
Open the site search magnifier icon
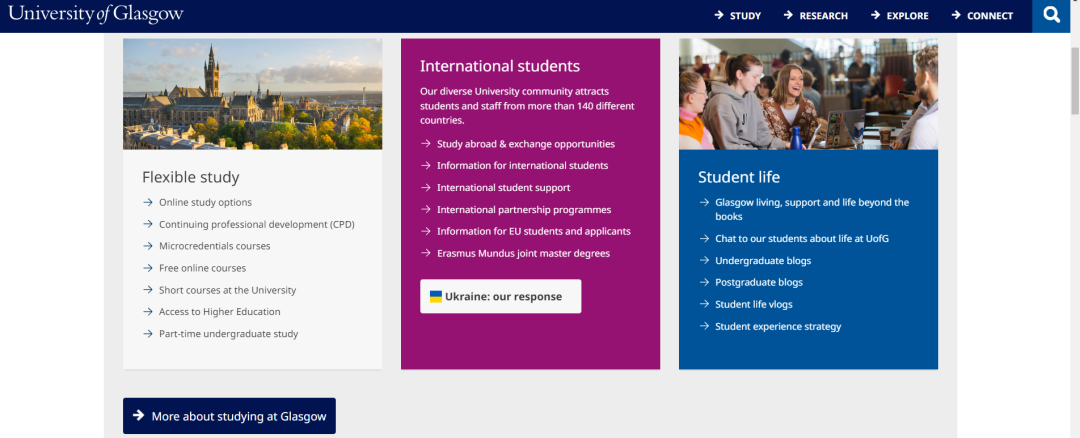click(x=1051, y=15)
